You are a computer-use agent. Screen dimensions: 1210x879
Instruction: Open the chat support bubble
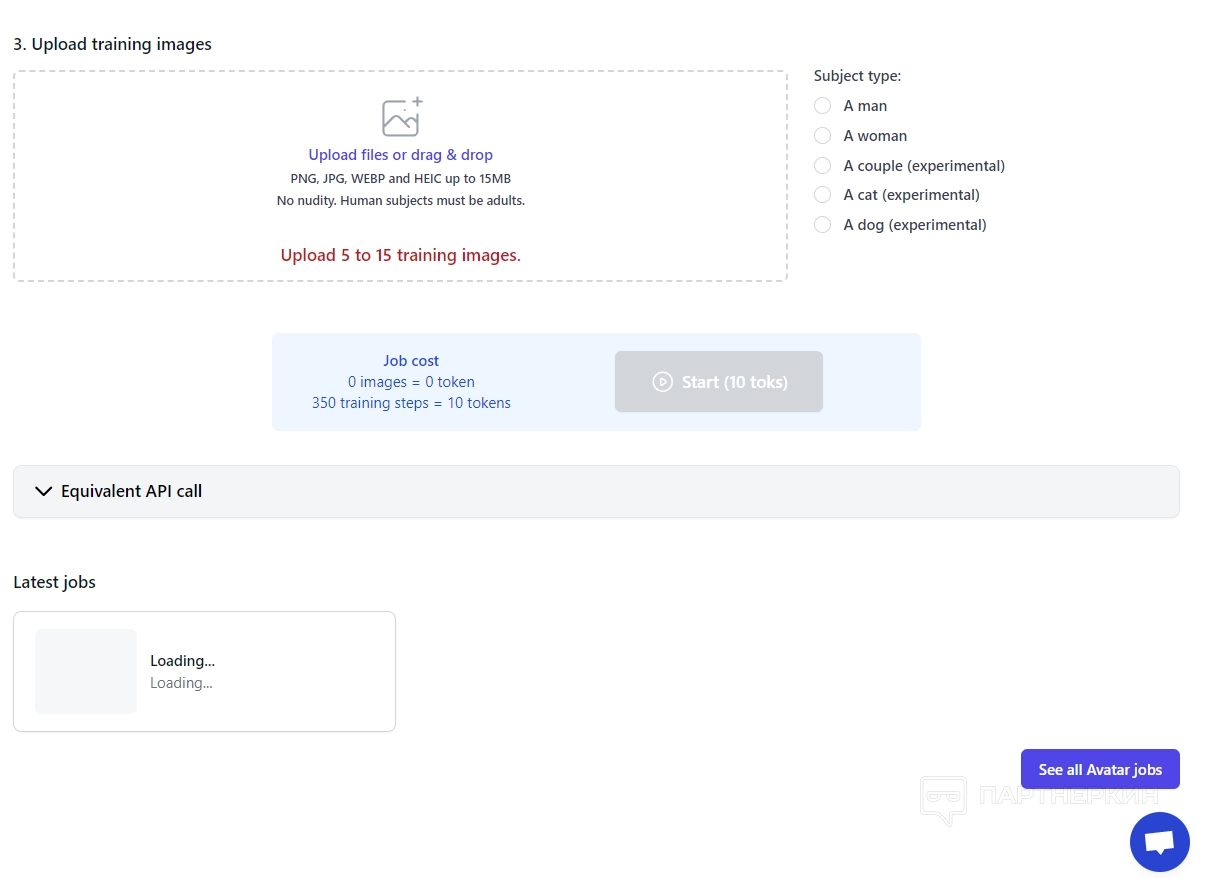[x=1159, y=842]
